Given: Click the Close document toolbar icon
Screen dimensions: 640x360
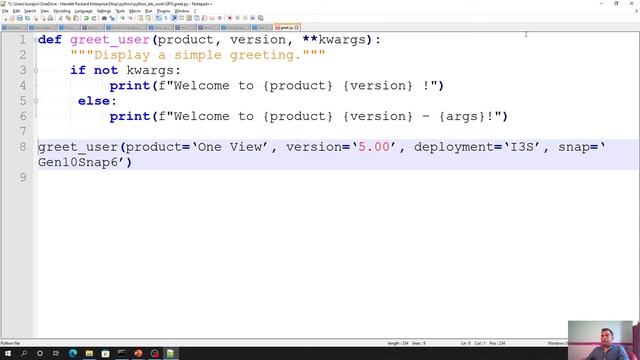Looking at the screenshot, I should pyautogui.click(x=36, y=18).
